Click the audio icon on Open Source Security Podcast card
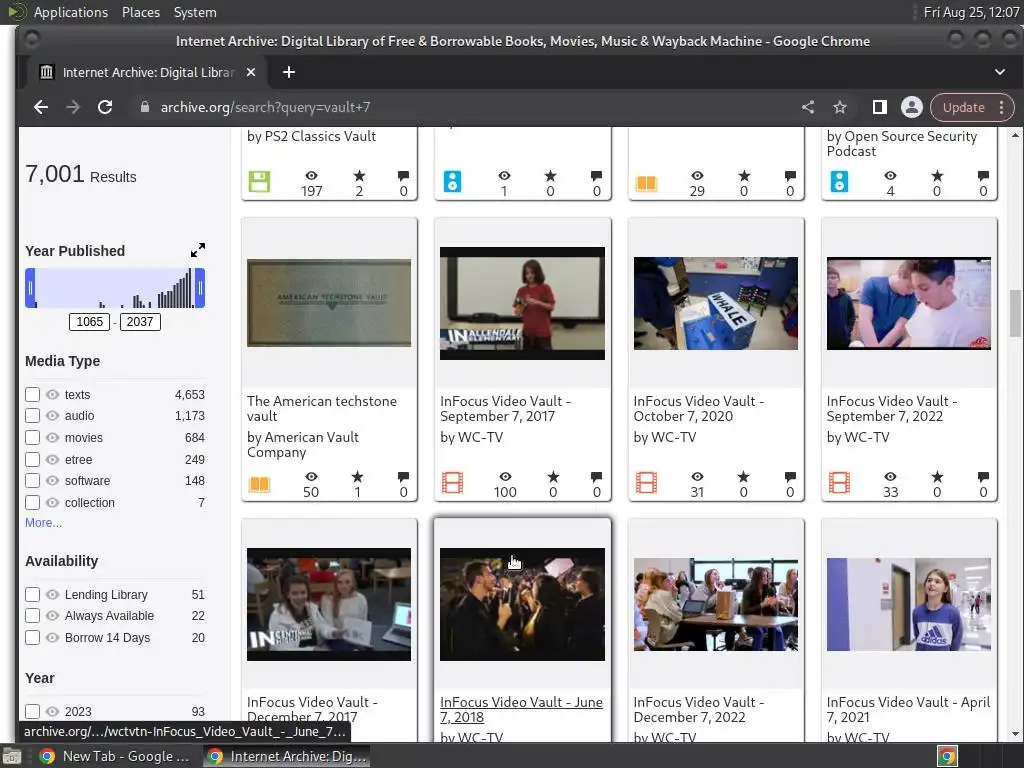1024x768 pixels. (x=839, y=182)
